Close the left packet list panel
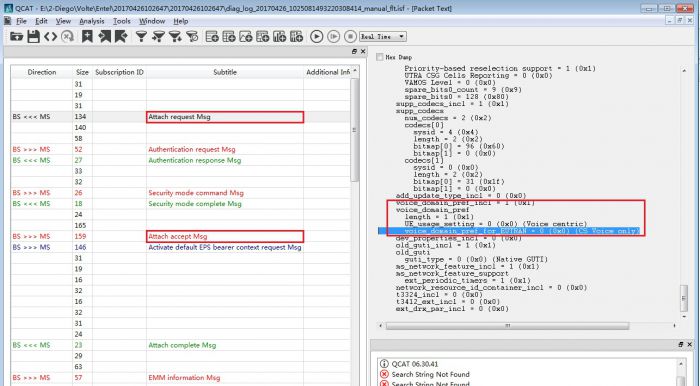The width and height of the screenshot is (700, 386). tap(363, 51)
